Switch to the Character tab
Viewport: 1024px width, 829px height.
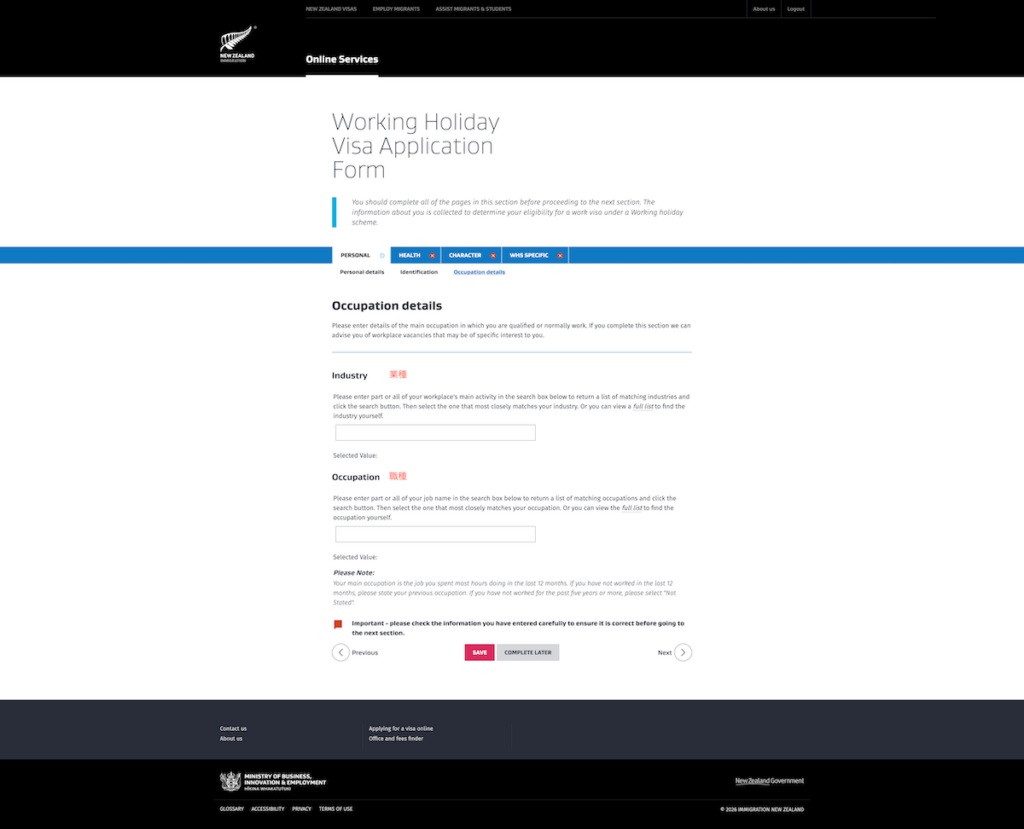click(x=464, y=256)
